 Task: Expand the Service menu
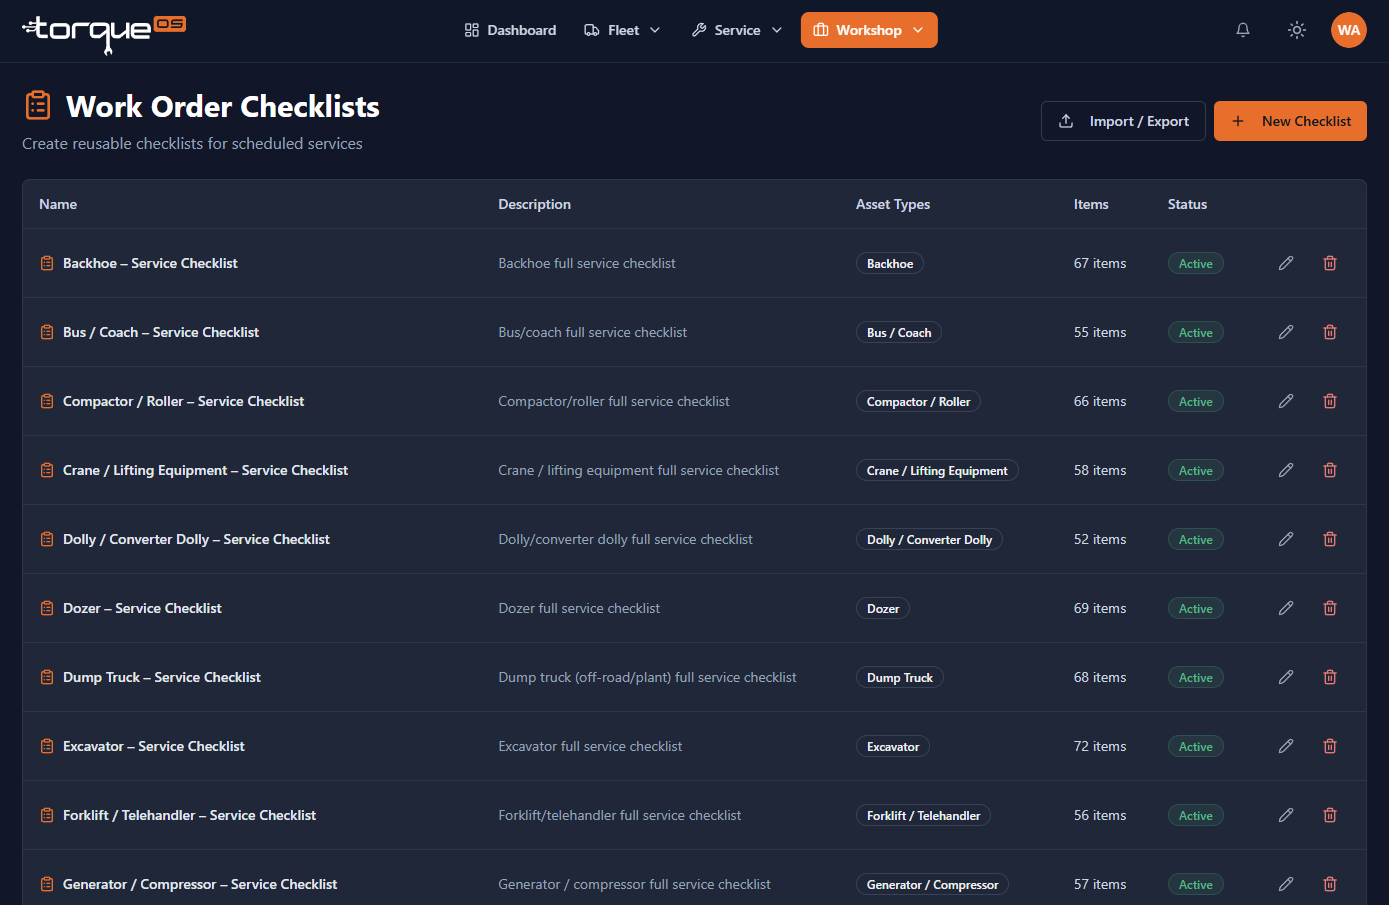737,30
